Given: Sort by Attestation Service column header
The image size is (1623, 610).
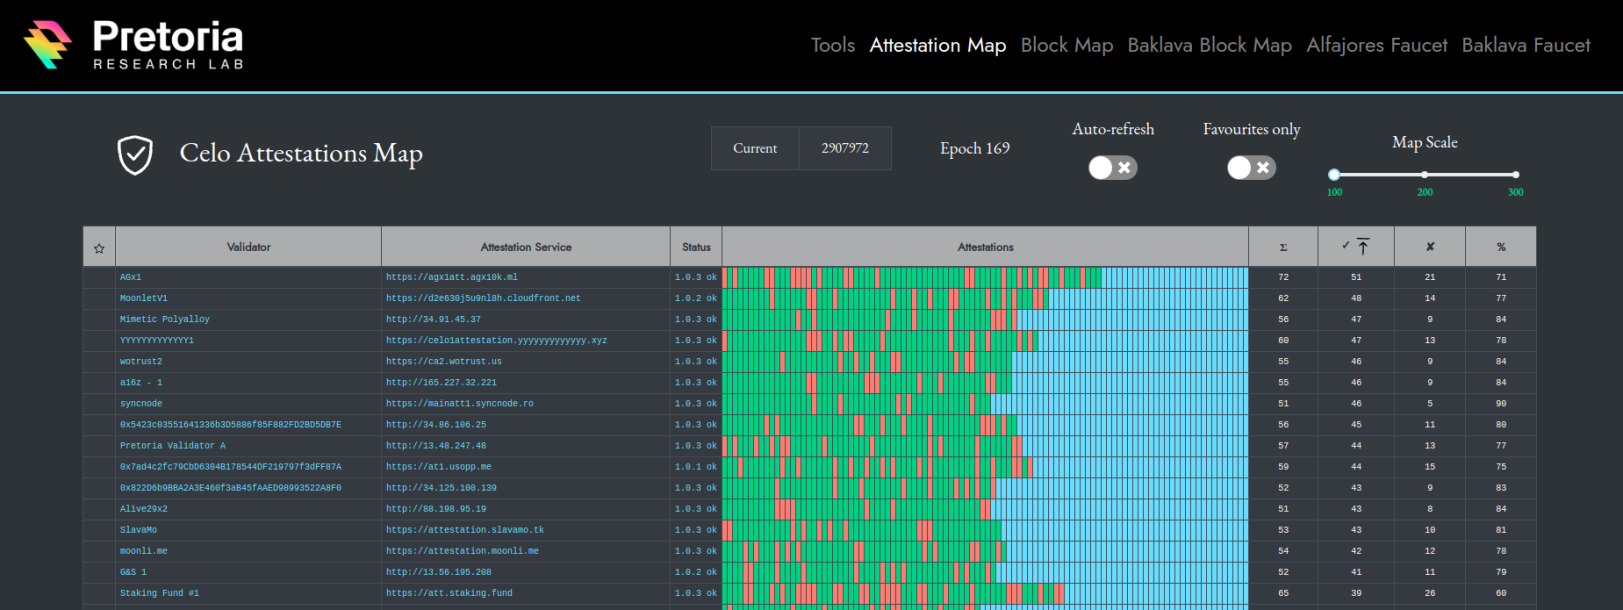Looking at the screenshot, I should (x=526, y=247).
